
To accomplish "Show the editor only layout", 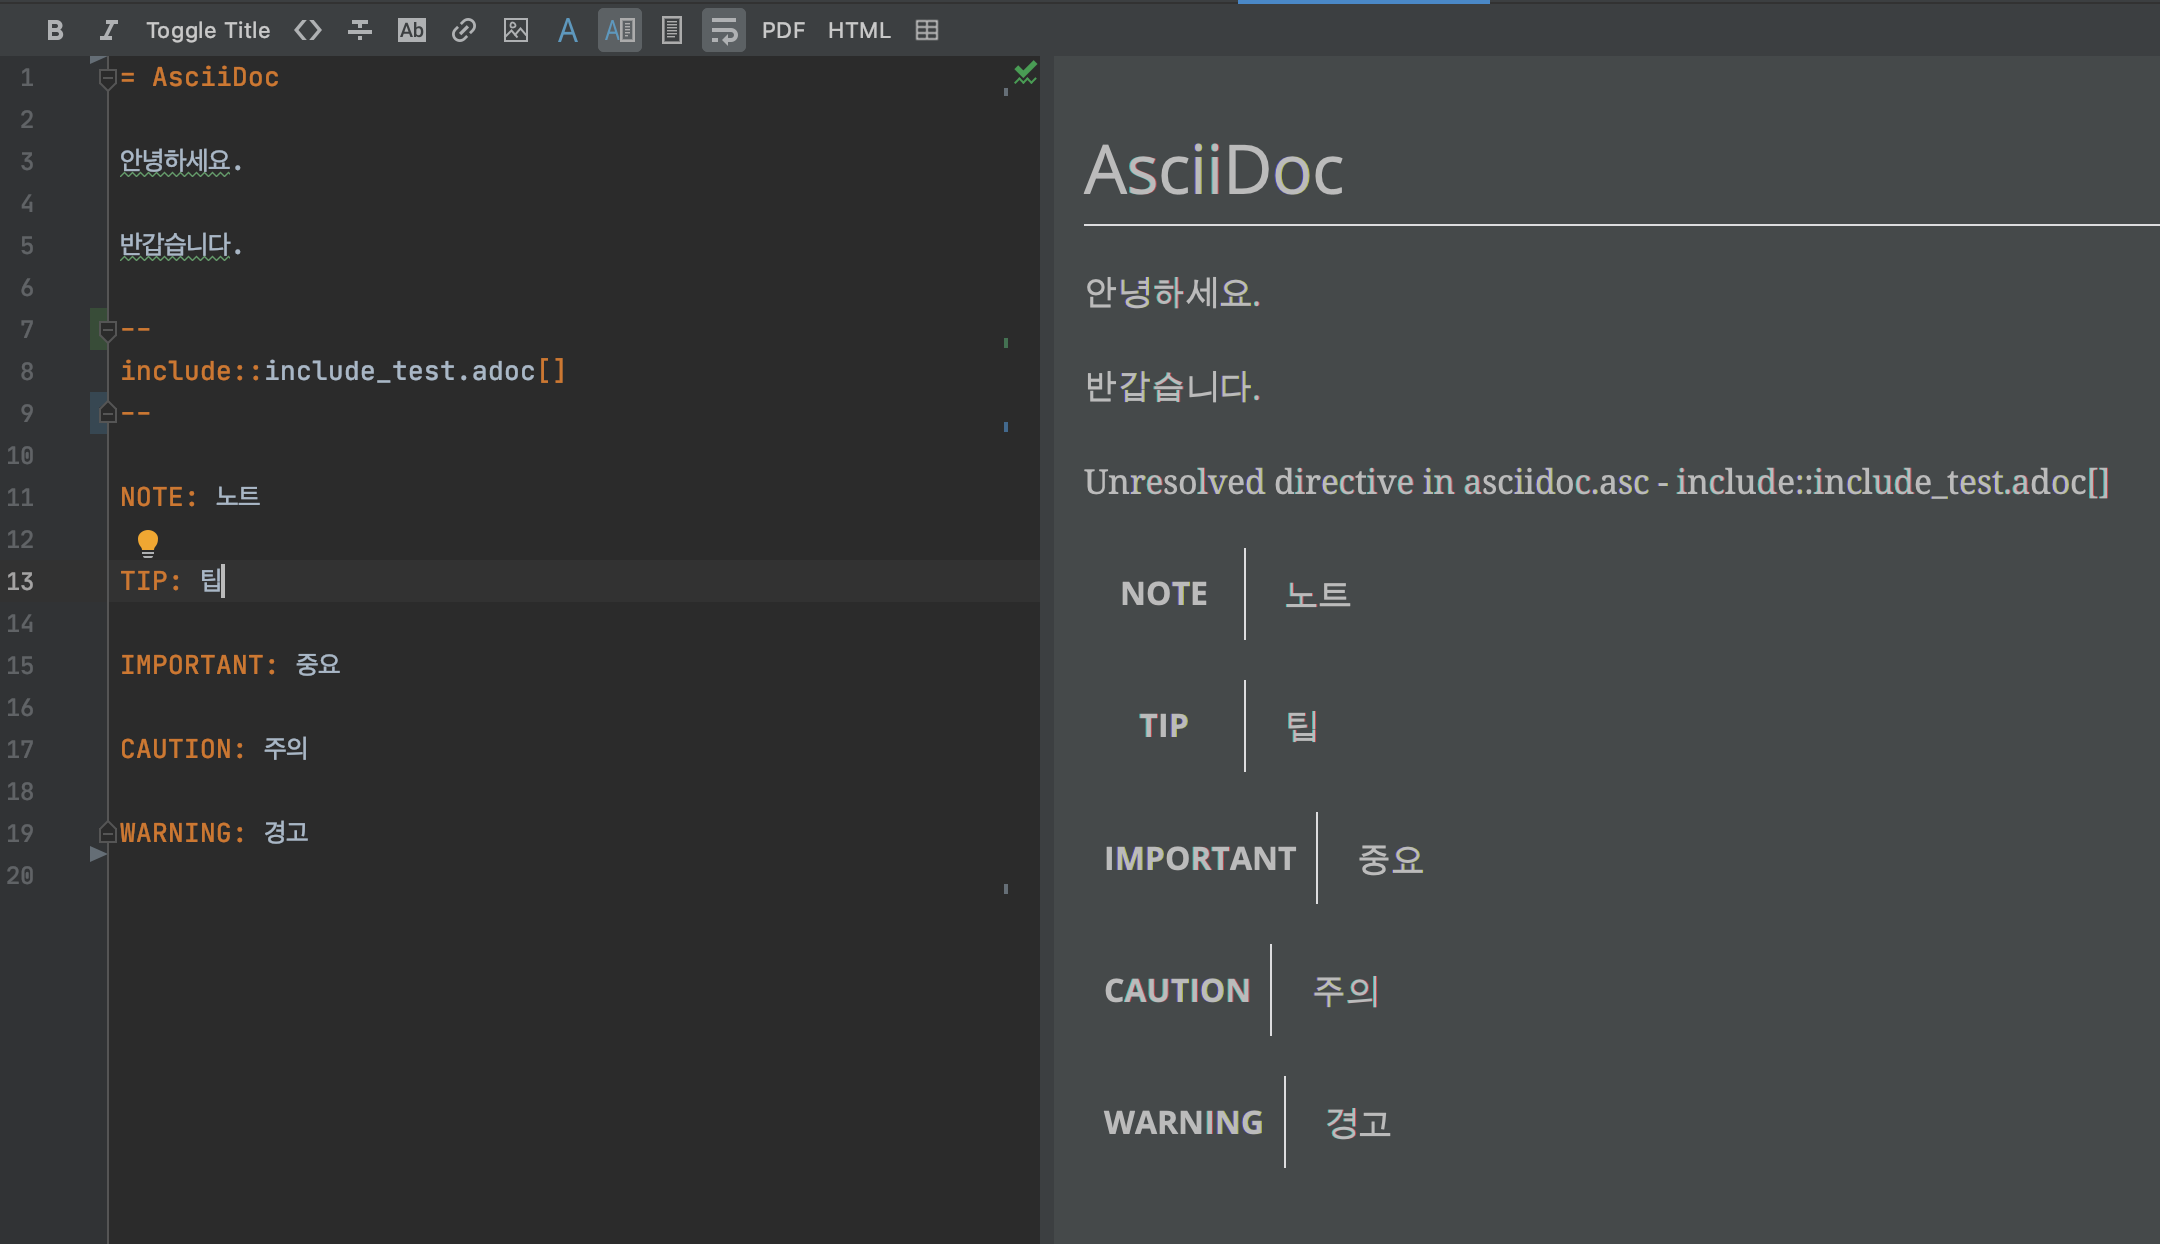I will 568,31.
